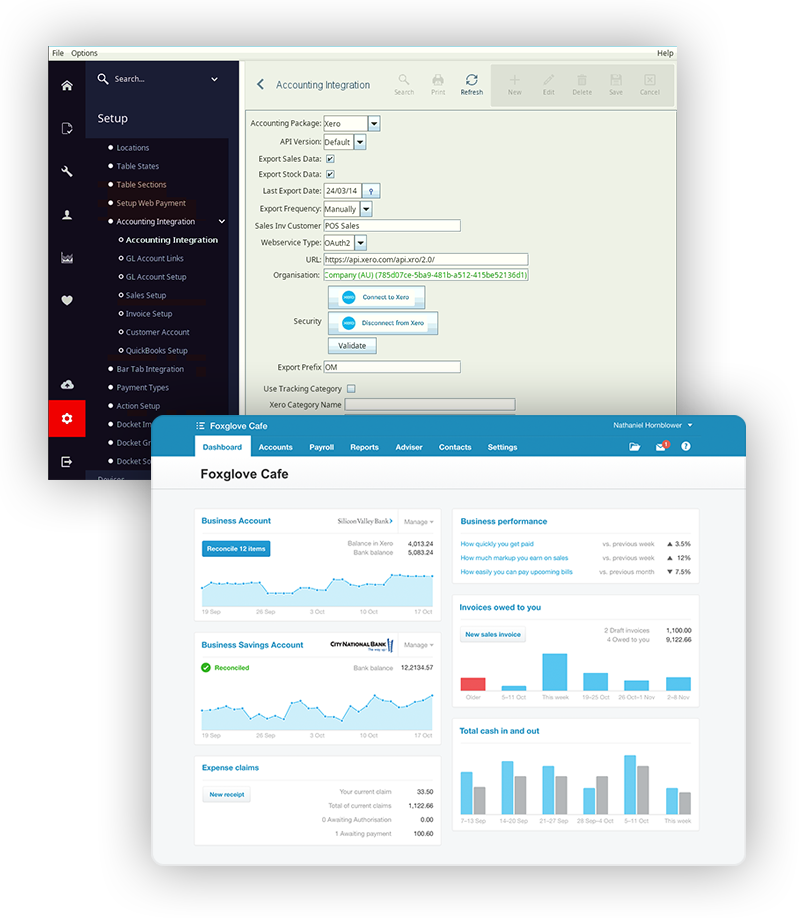Click inside the Export Prefix field
The width and height of the screenshot is (800, 918).
(393, 366)
